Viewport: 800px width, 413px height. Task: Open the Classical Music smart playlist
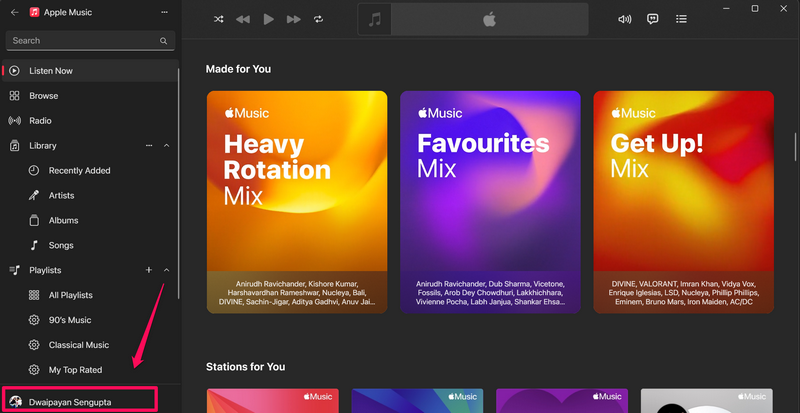tap(90, 346)
